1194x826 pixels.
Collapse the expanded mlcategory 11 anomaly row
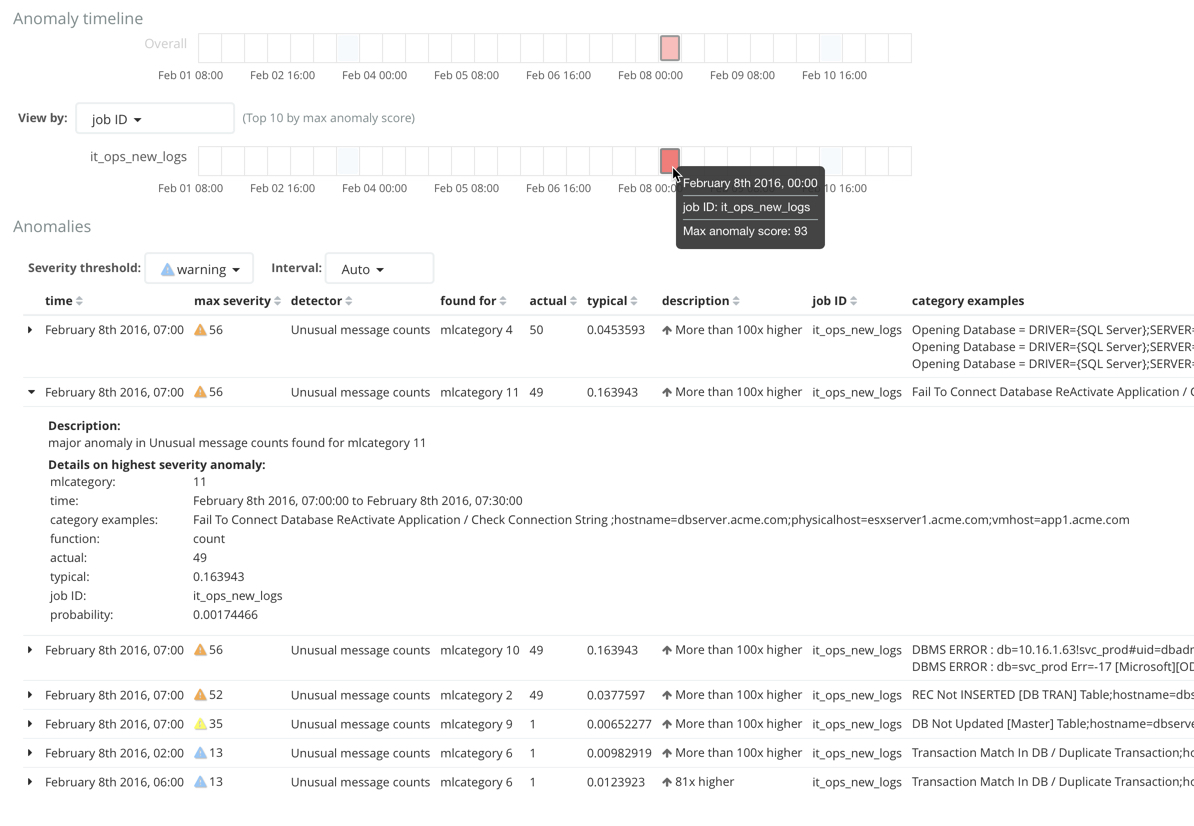coord(30,391)
